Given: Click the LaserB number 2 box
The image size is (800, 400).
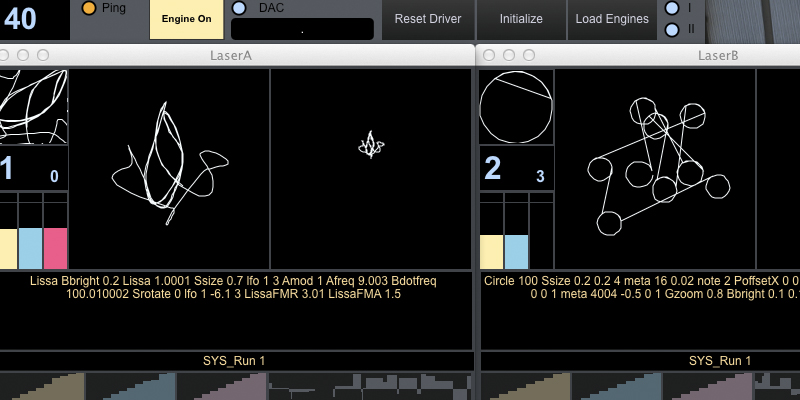Looking at the screenshot, I should pyautogui.click(x=516, y=170).
